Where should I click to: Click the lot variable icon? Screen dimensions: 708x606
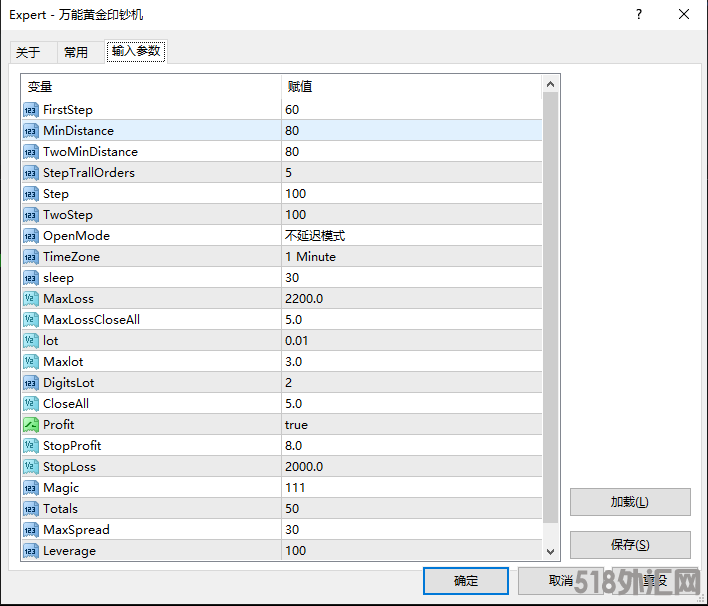point(31,341)
